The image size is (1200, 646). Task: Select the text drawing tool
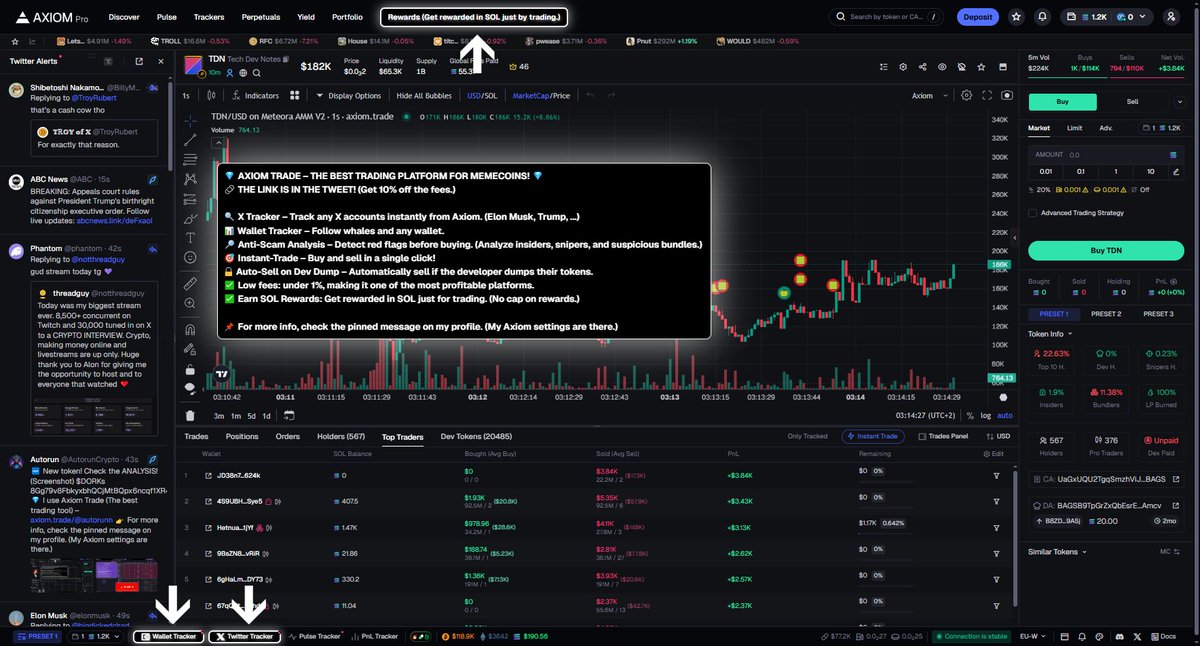coord(190,237)
